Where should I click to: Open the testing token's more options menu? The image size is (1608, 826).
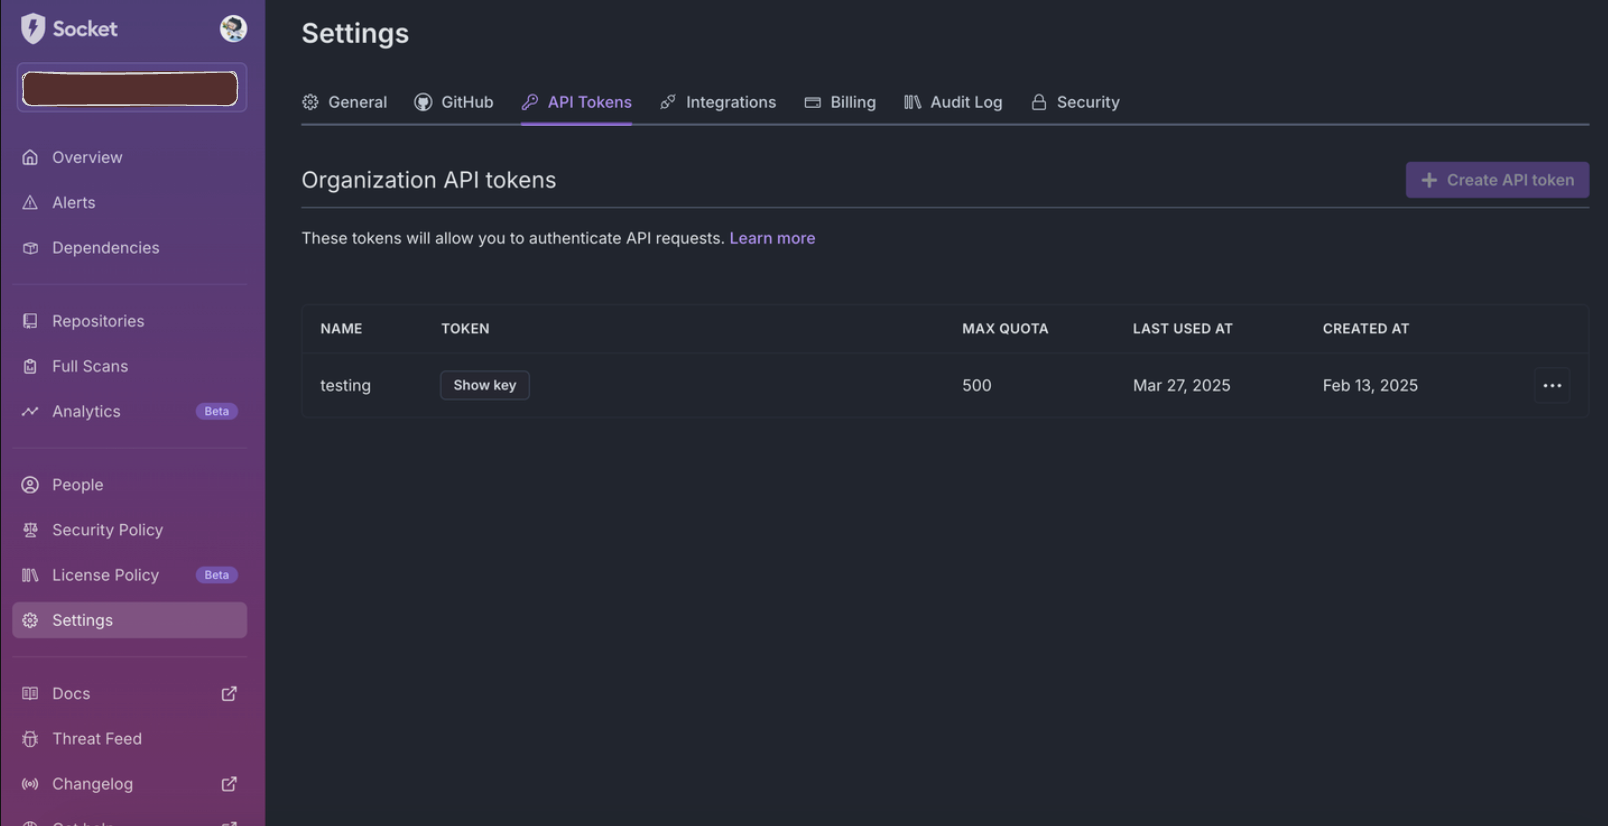click(1551, 386)
